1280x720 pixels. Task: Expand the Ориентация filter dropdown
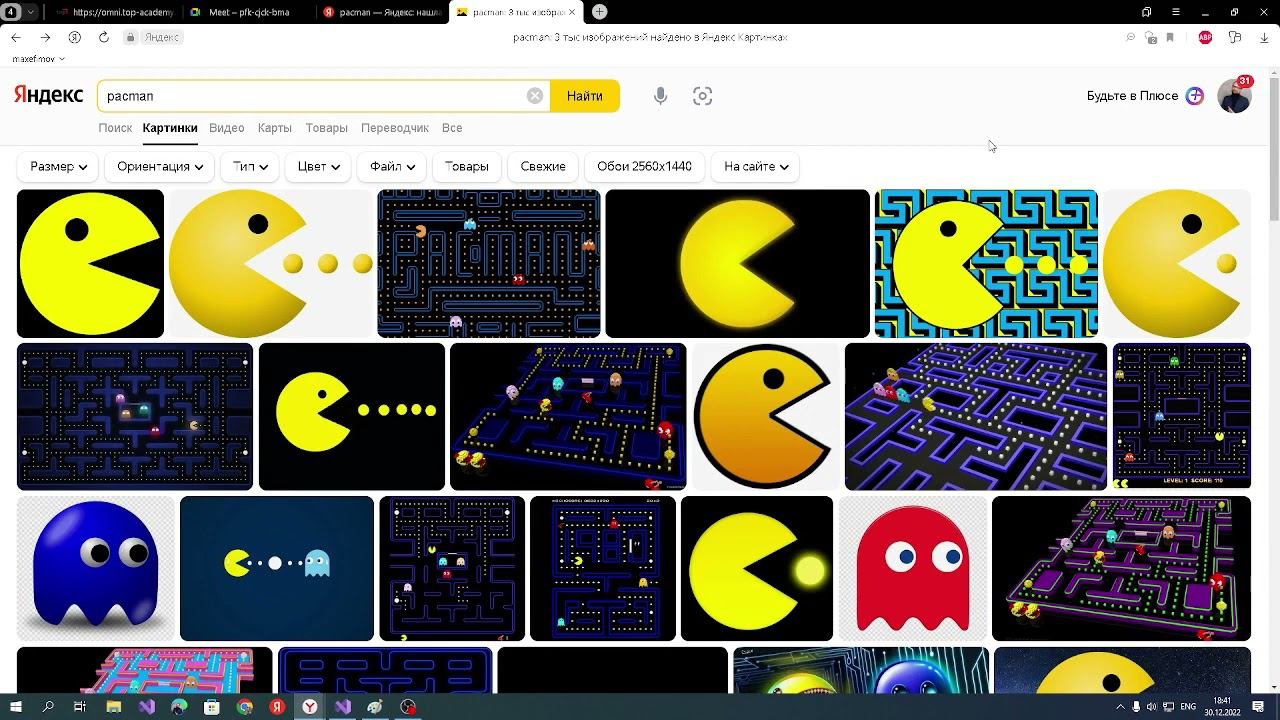[160, 167]
